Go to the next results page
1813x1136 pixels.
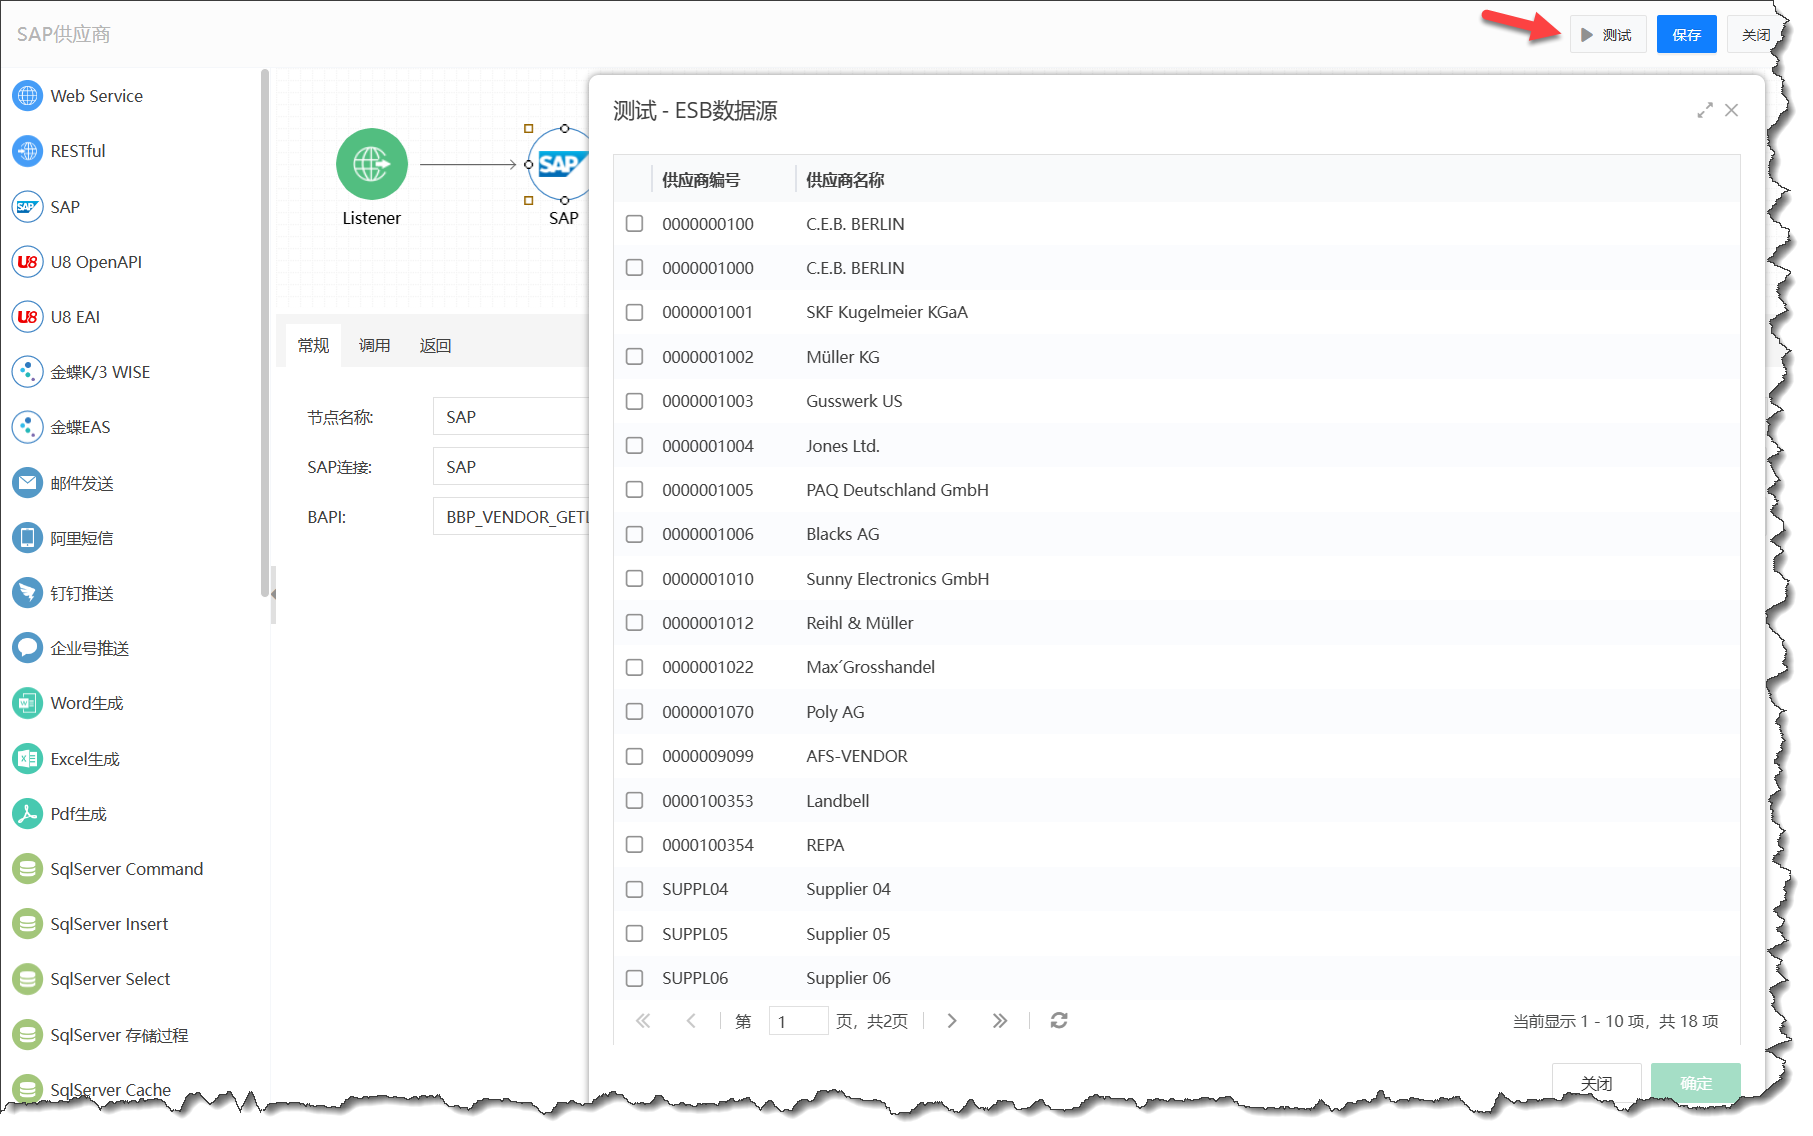952,1021
